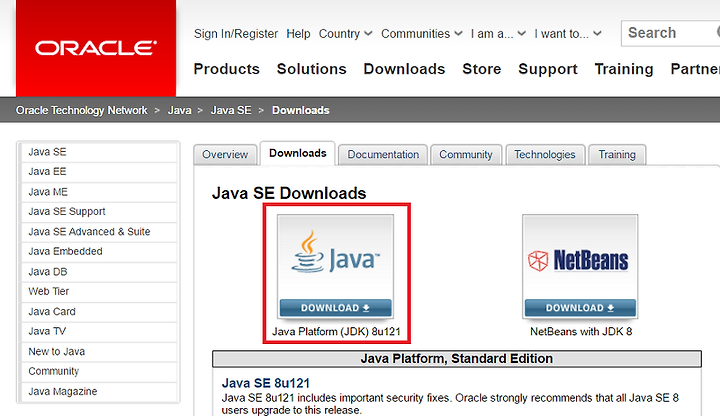720x416 pixels.
Task: Open Java SE Advanced & Suite
Action: pos(99,232)
